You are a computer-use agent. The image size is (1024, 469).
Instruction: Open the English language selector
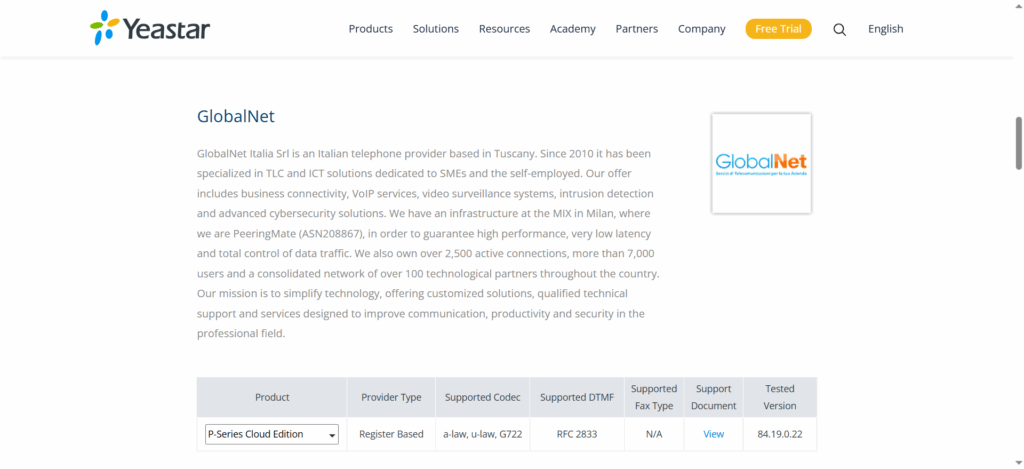(x=886, y=29)
